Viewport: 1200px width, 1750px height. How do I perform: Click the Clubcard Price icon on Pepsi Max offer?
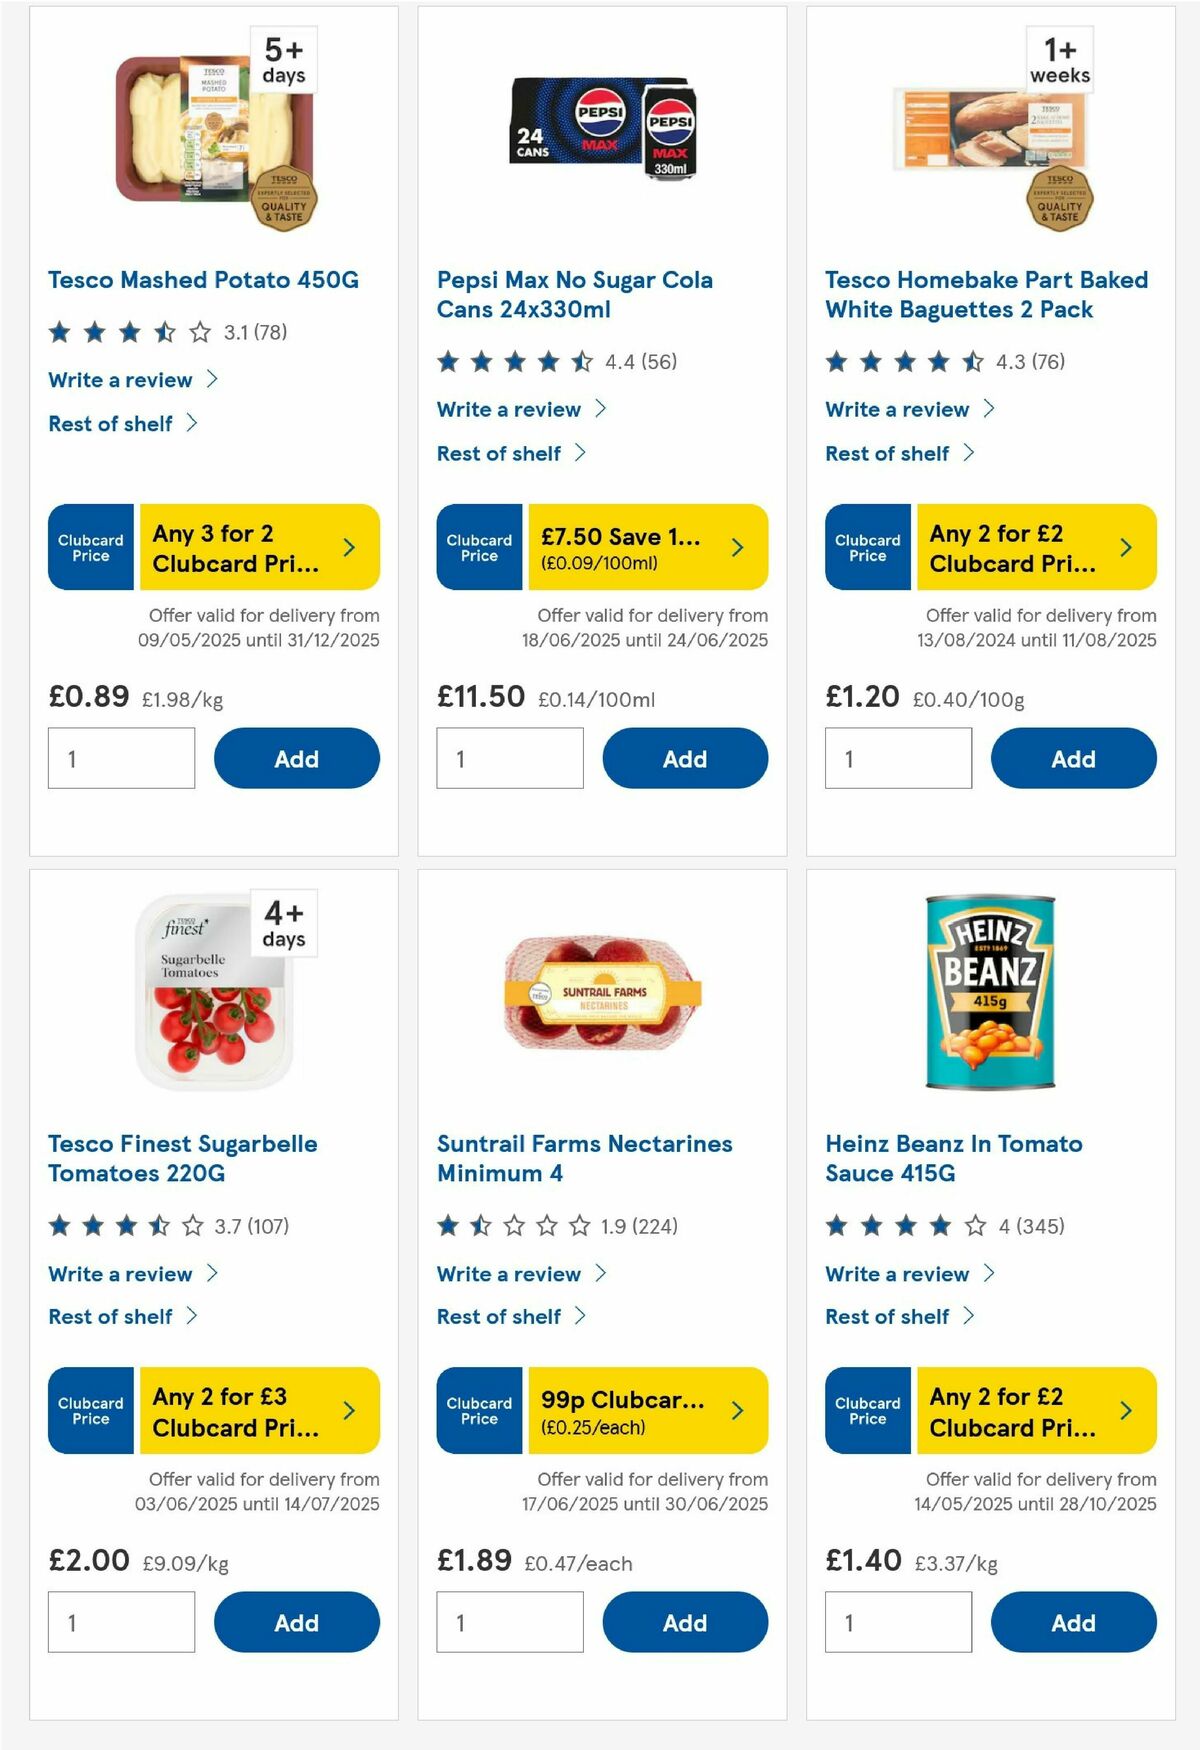pyautogui.click(x=478, y=547)
